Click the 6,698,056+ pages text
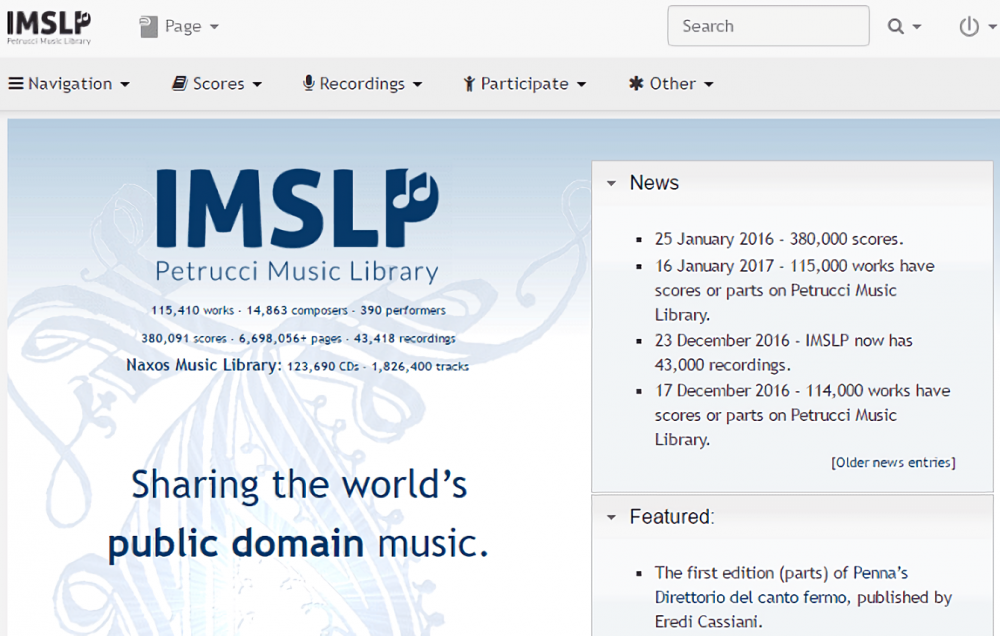This screenshot has height=636, width=1000. [x=290, y=338]
